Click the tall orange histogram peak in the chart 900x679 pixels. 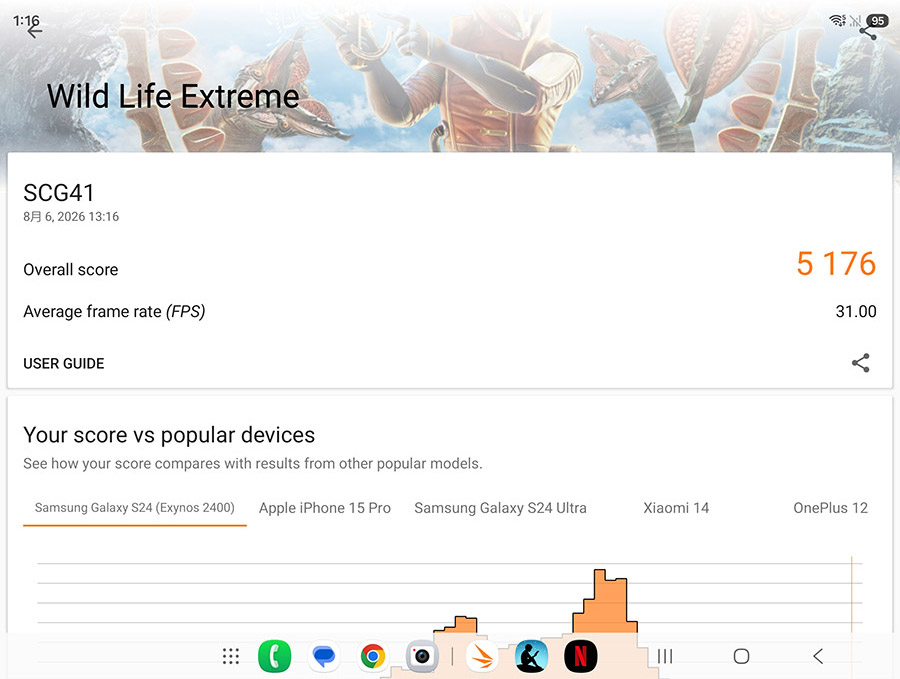[x=605, y=601]
